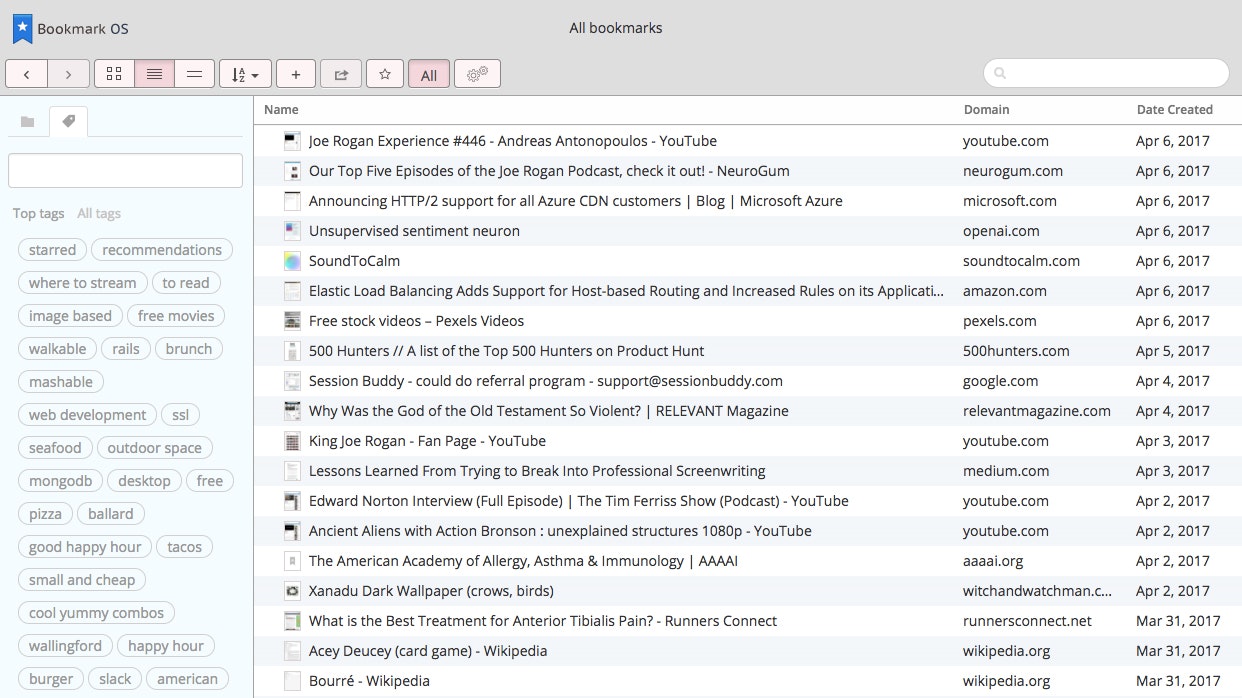The height and width of the screenshot is (698, 1242).
Task: Click favicon of Elastic Load Balancing bookmark
Action: coord(292,291)
